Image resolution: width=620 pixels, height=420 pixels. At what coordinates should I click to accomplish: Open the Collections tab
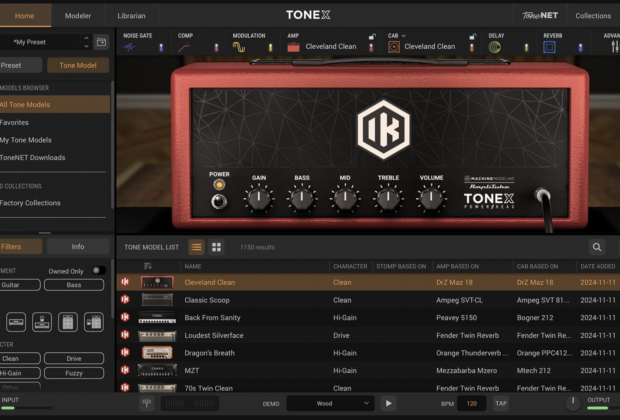point(593,16)
